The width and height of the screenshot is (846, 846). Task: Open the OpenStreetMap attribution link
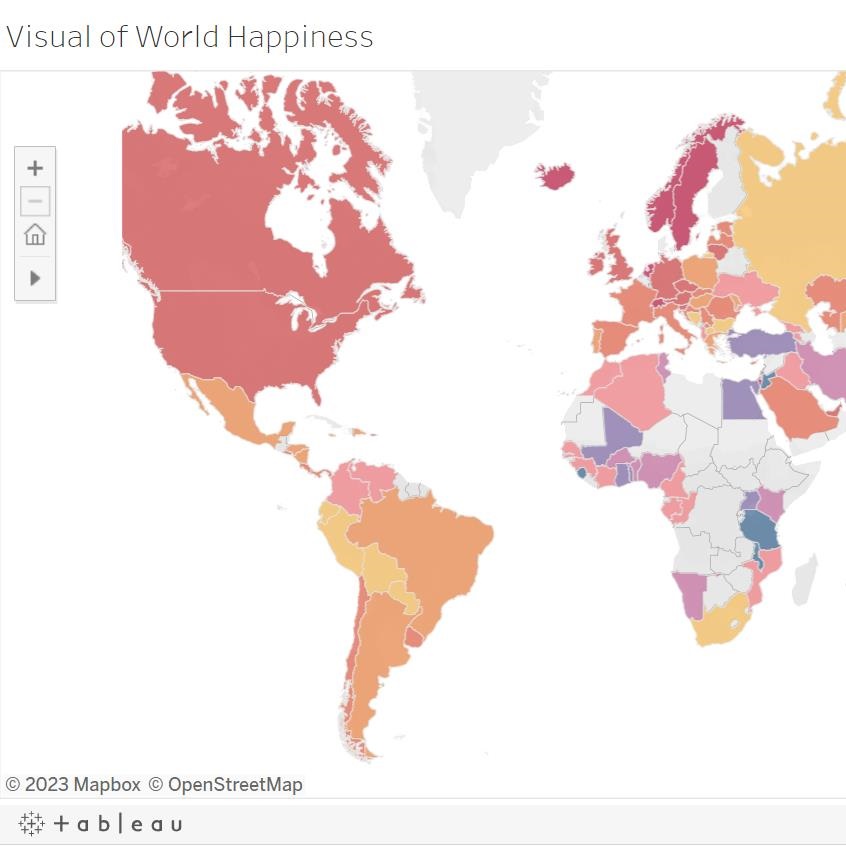(x=225, y=785)
